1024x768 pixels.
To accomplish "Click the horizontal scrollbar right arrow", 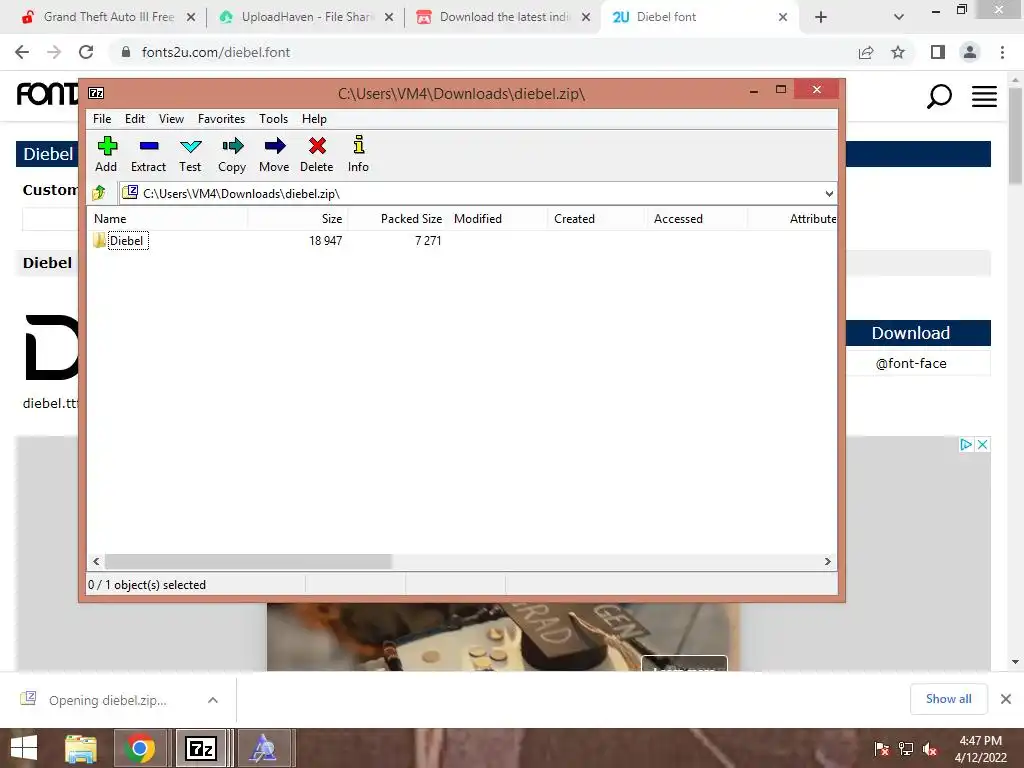I will pyautogui.click(x=827, y=561).
